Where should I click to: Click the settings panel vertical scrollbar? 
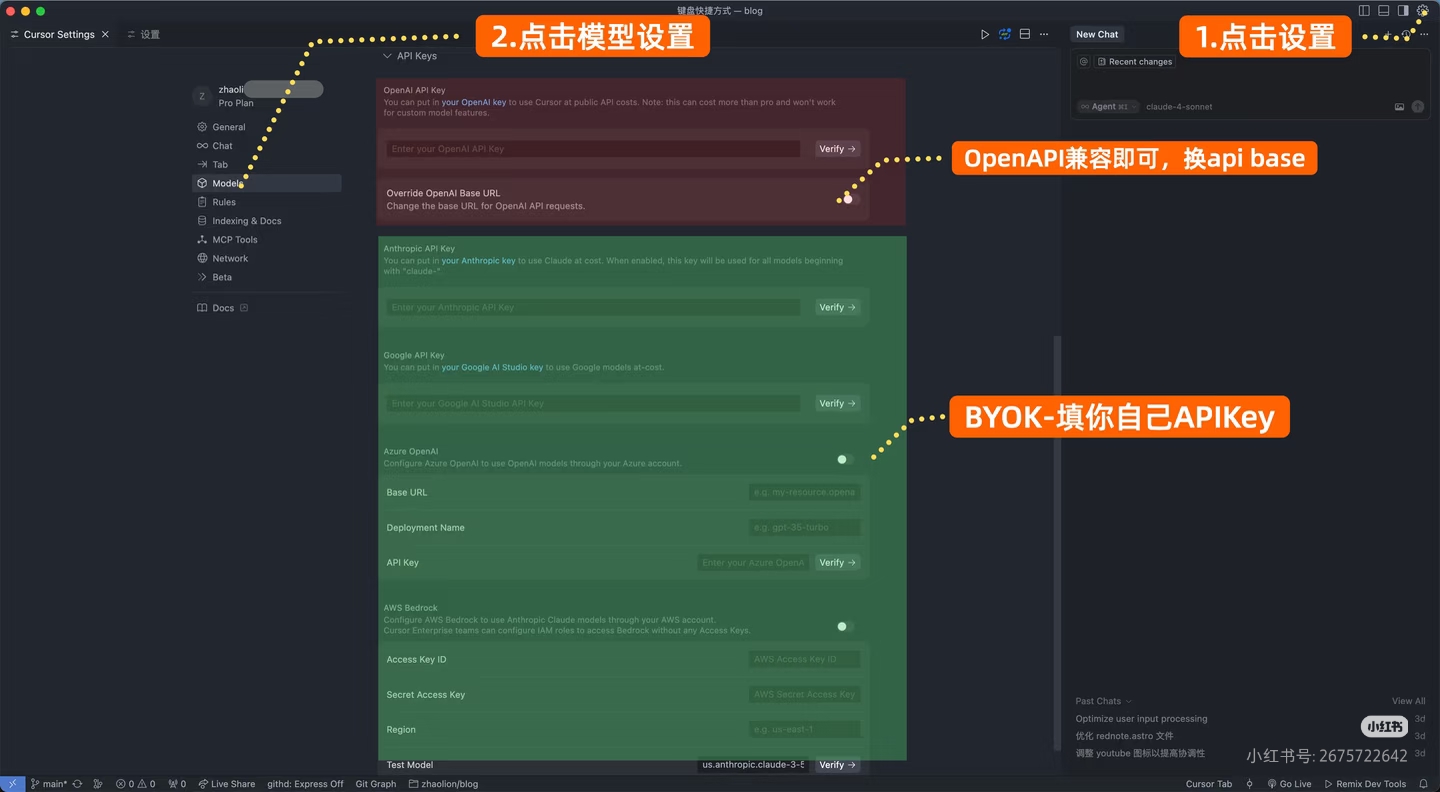(x=1057, y=543)
